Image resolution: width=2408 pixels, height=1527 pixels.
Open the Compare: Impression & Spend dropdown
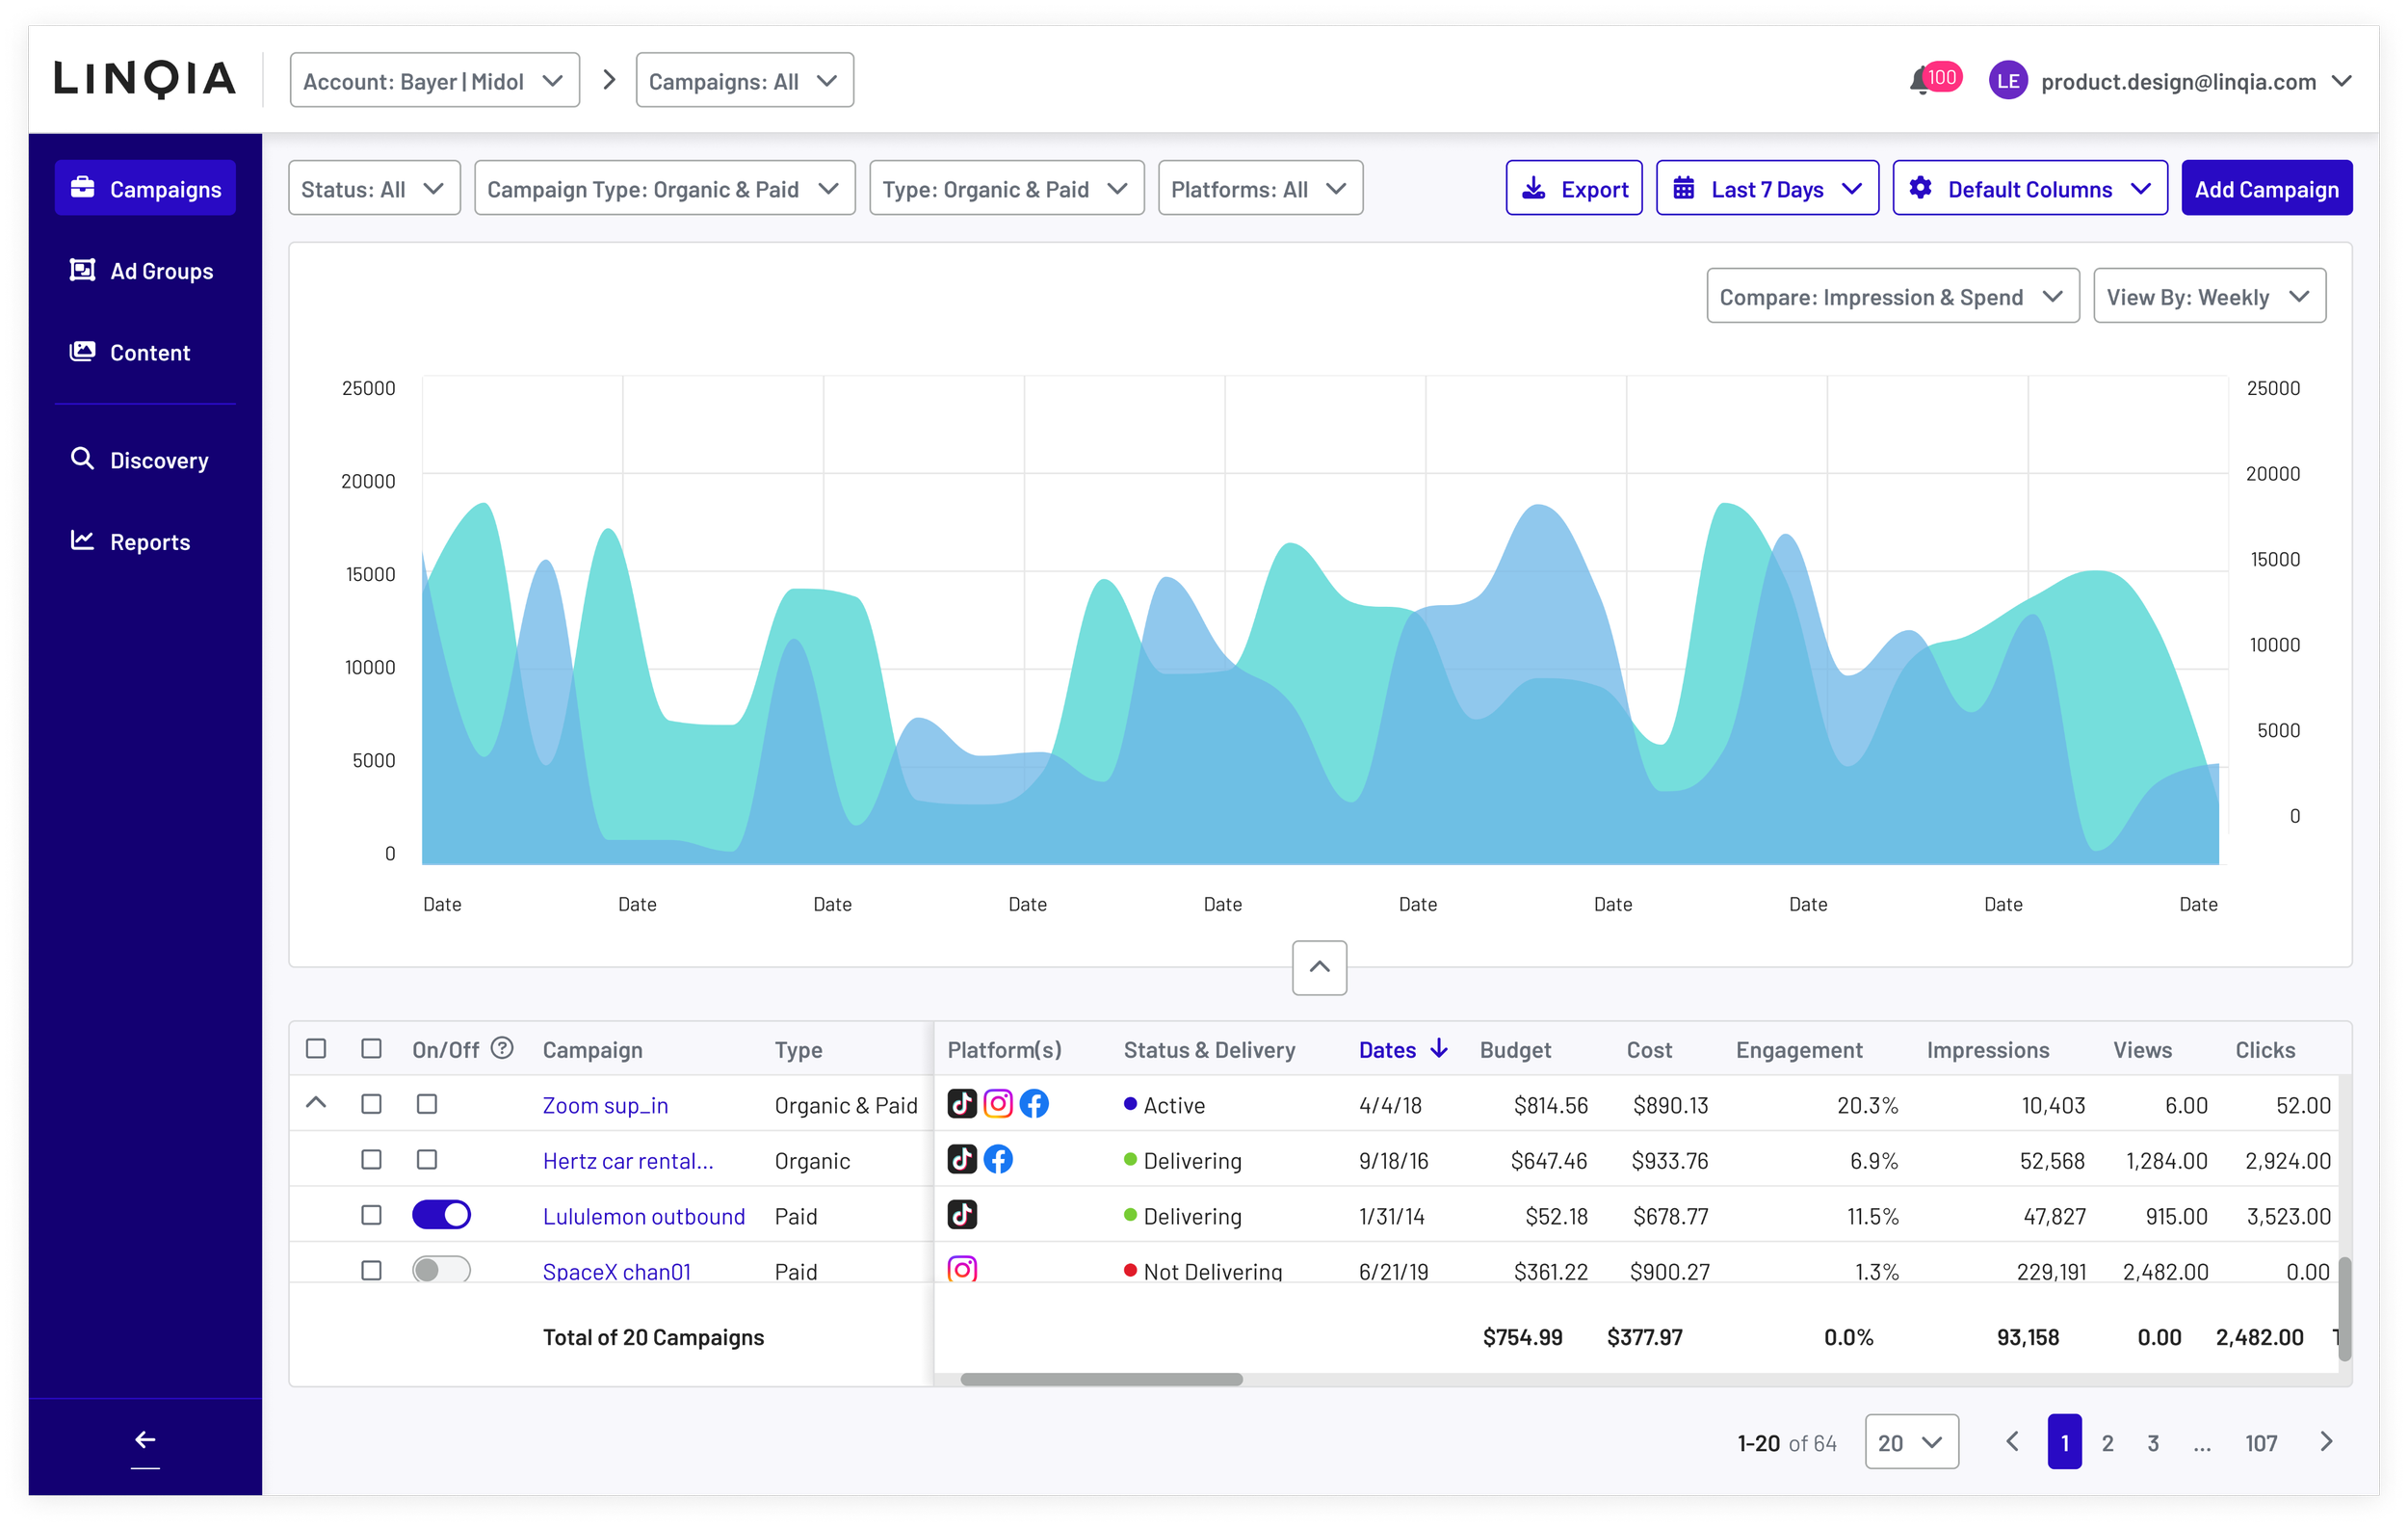tap(1892, 296)
